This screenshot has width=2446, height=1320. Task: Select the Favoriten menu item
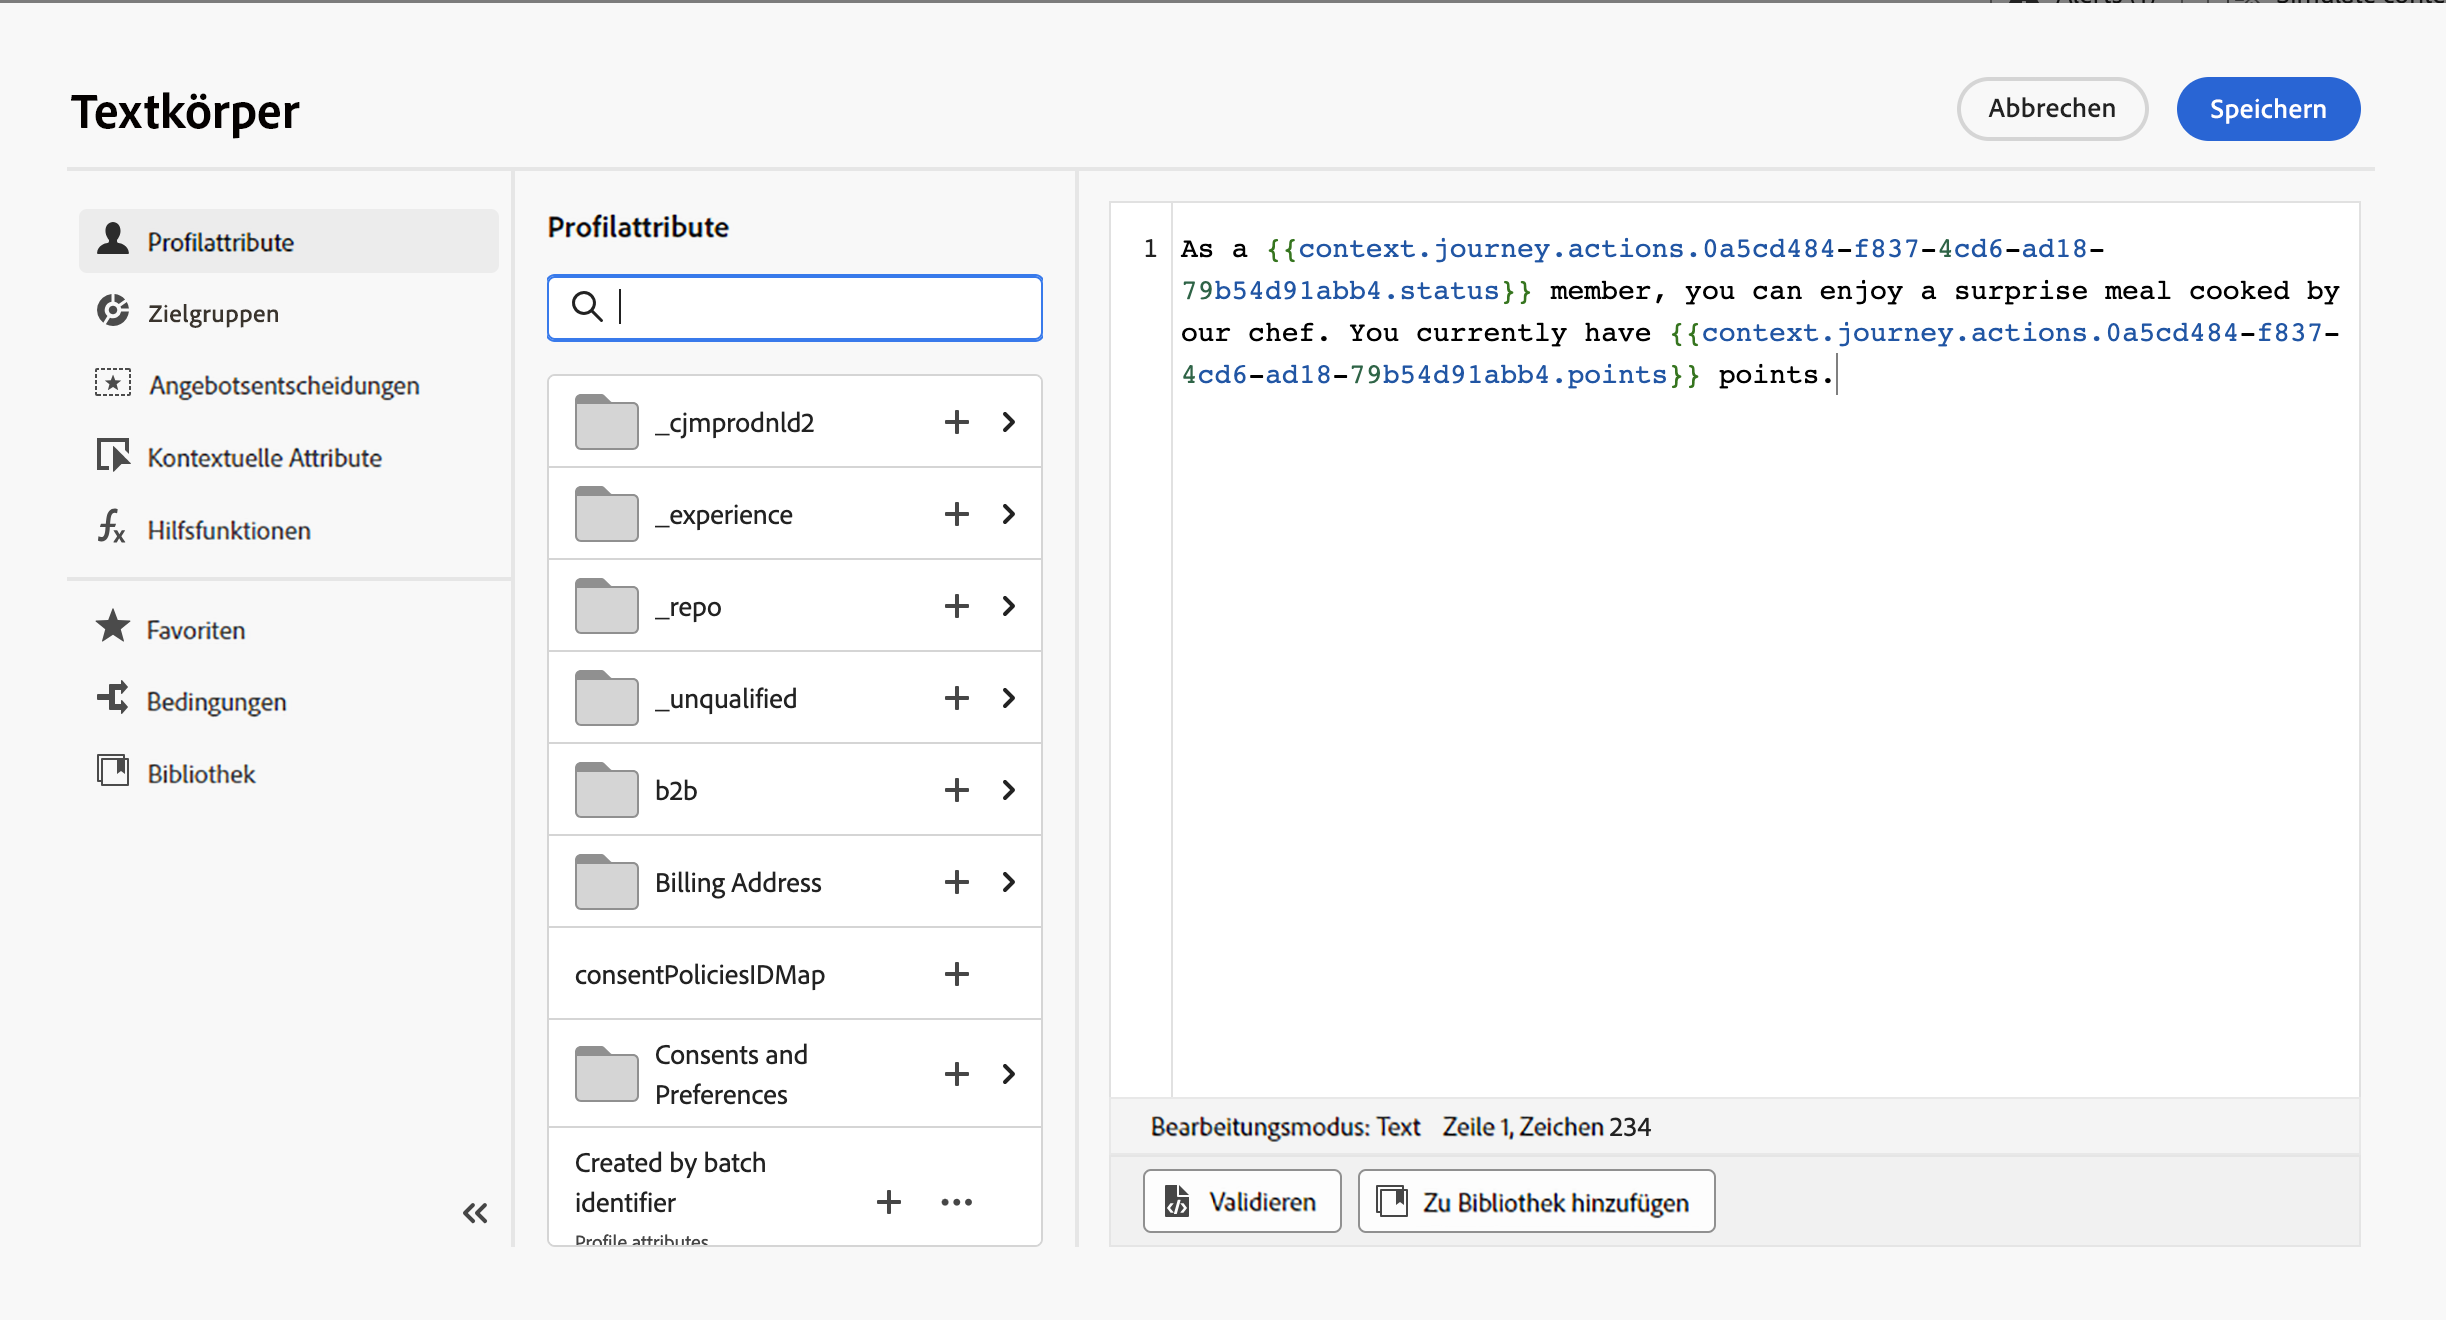pos(196,630)
